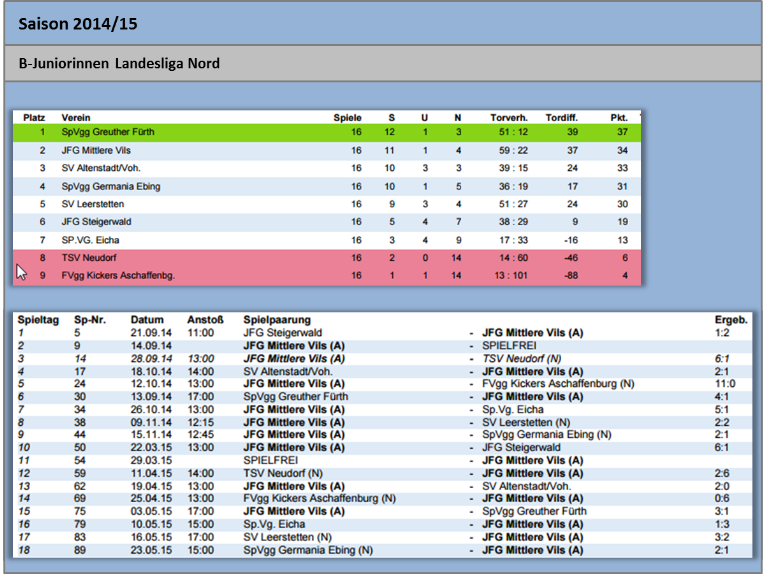This screenshot has height=574, width=765.
Task: Click 'SPIELFREI' in the matchday 2 row
Action: pyautogui.click(x=509, y=346)
